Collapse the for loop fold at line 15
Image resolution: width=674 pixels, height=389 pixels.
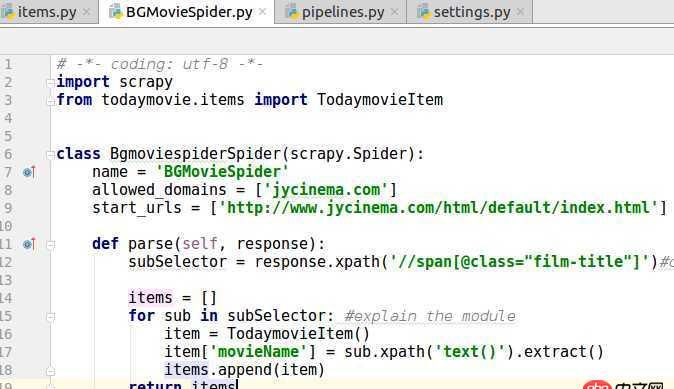50,317
